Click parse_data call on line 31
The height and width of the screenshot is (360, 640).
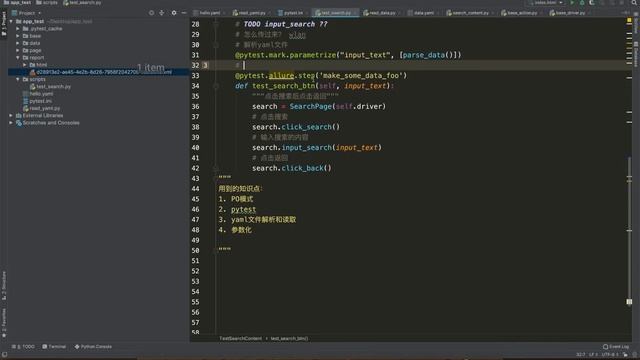tap(423, 55)
